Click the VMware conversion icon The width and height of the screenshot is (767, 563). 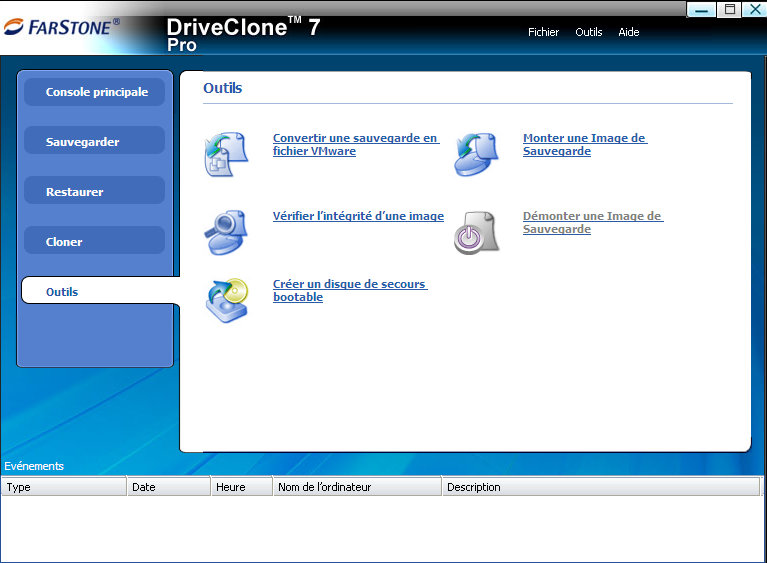pyautogui.click(x=226, y=154)
